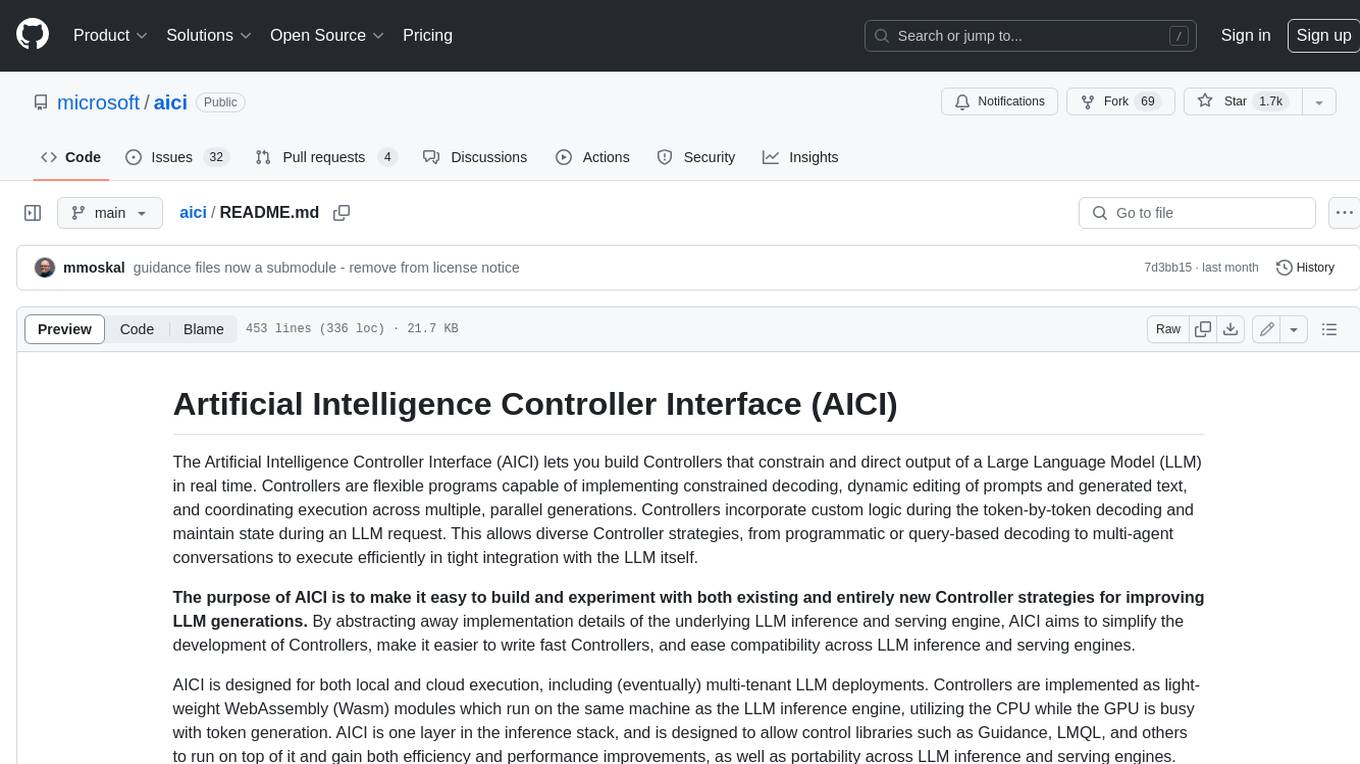Click the Issues count badge 32
Image resolution: width=1360 pixels, height=764 pixels.
coord(216,157)
